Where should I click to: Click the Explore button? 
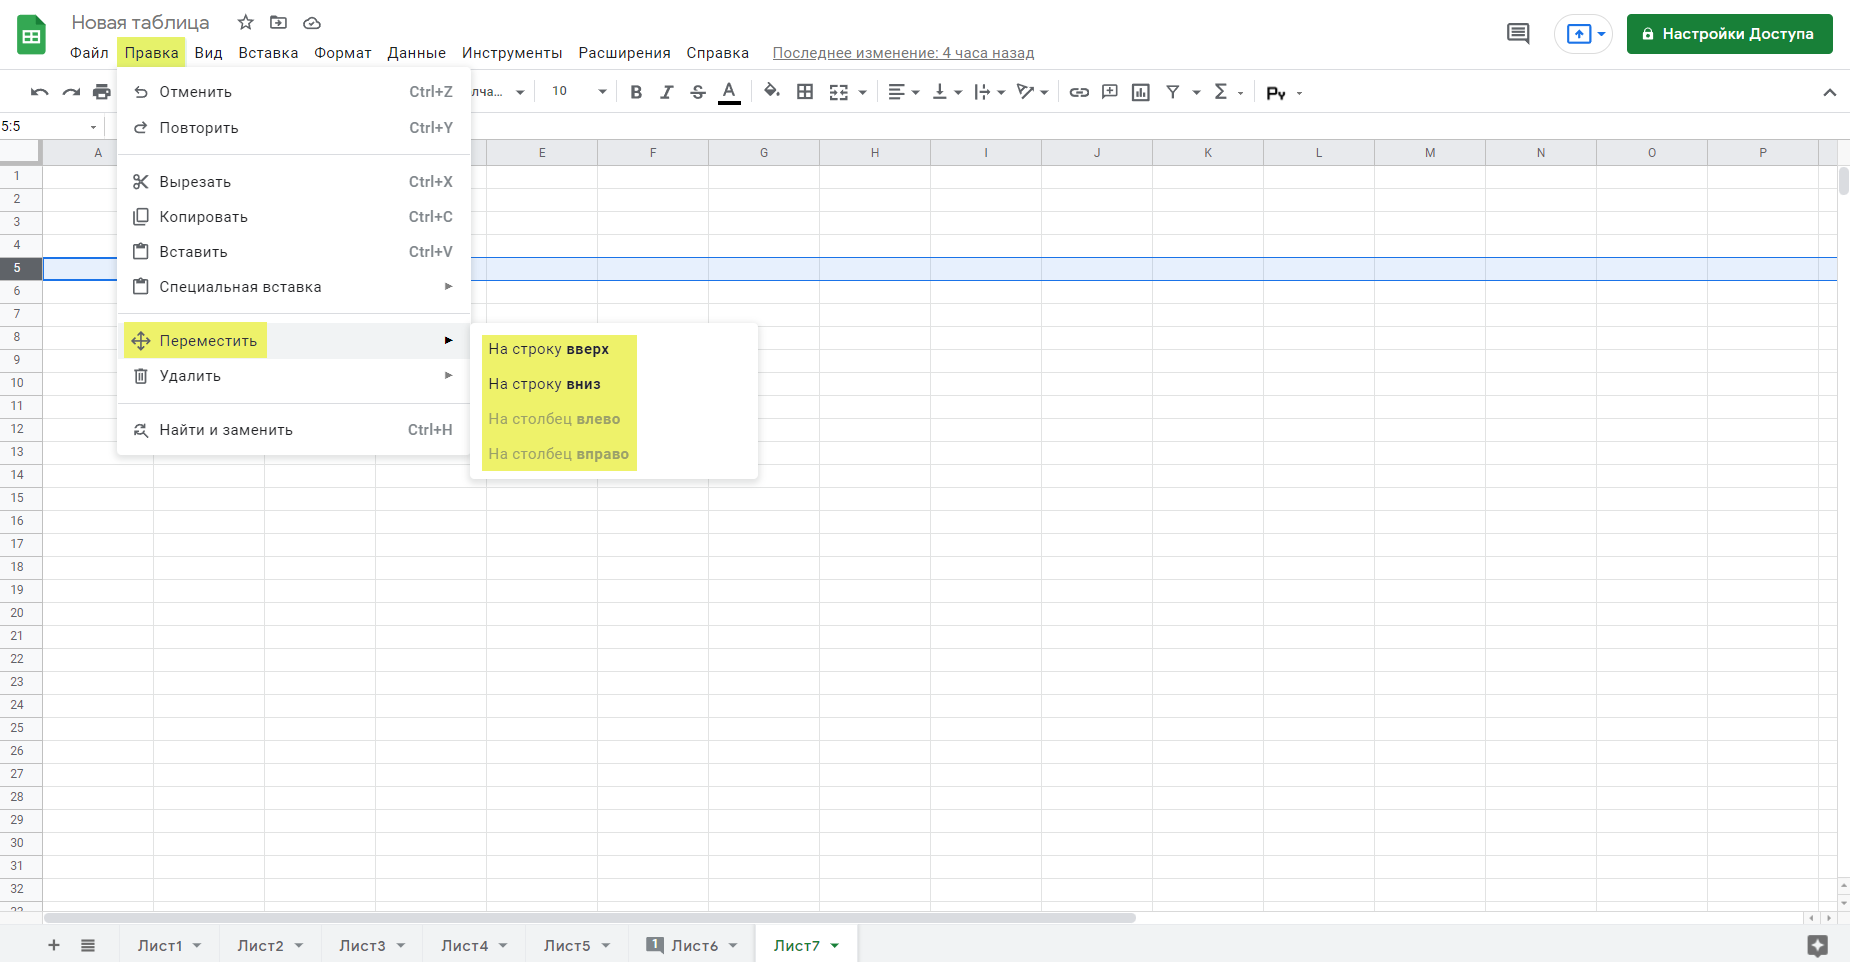click(x=1818, y=945)
